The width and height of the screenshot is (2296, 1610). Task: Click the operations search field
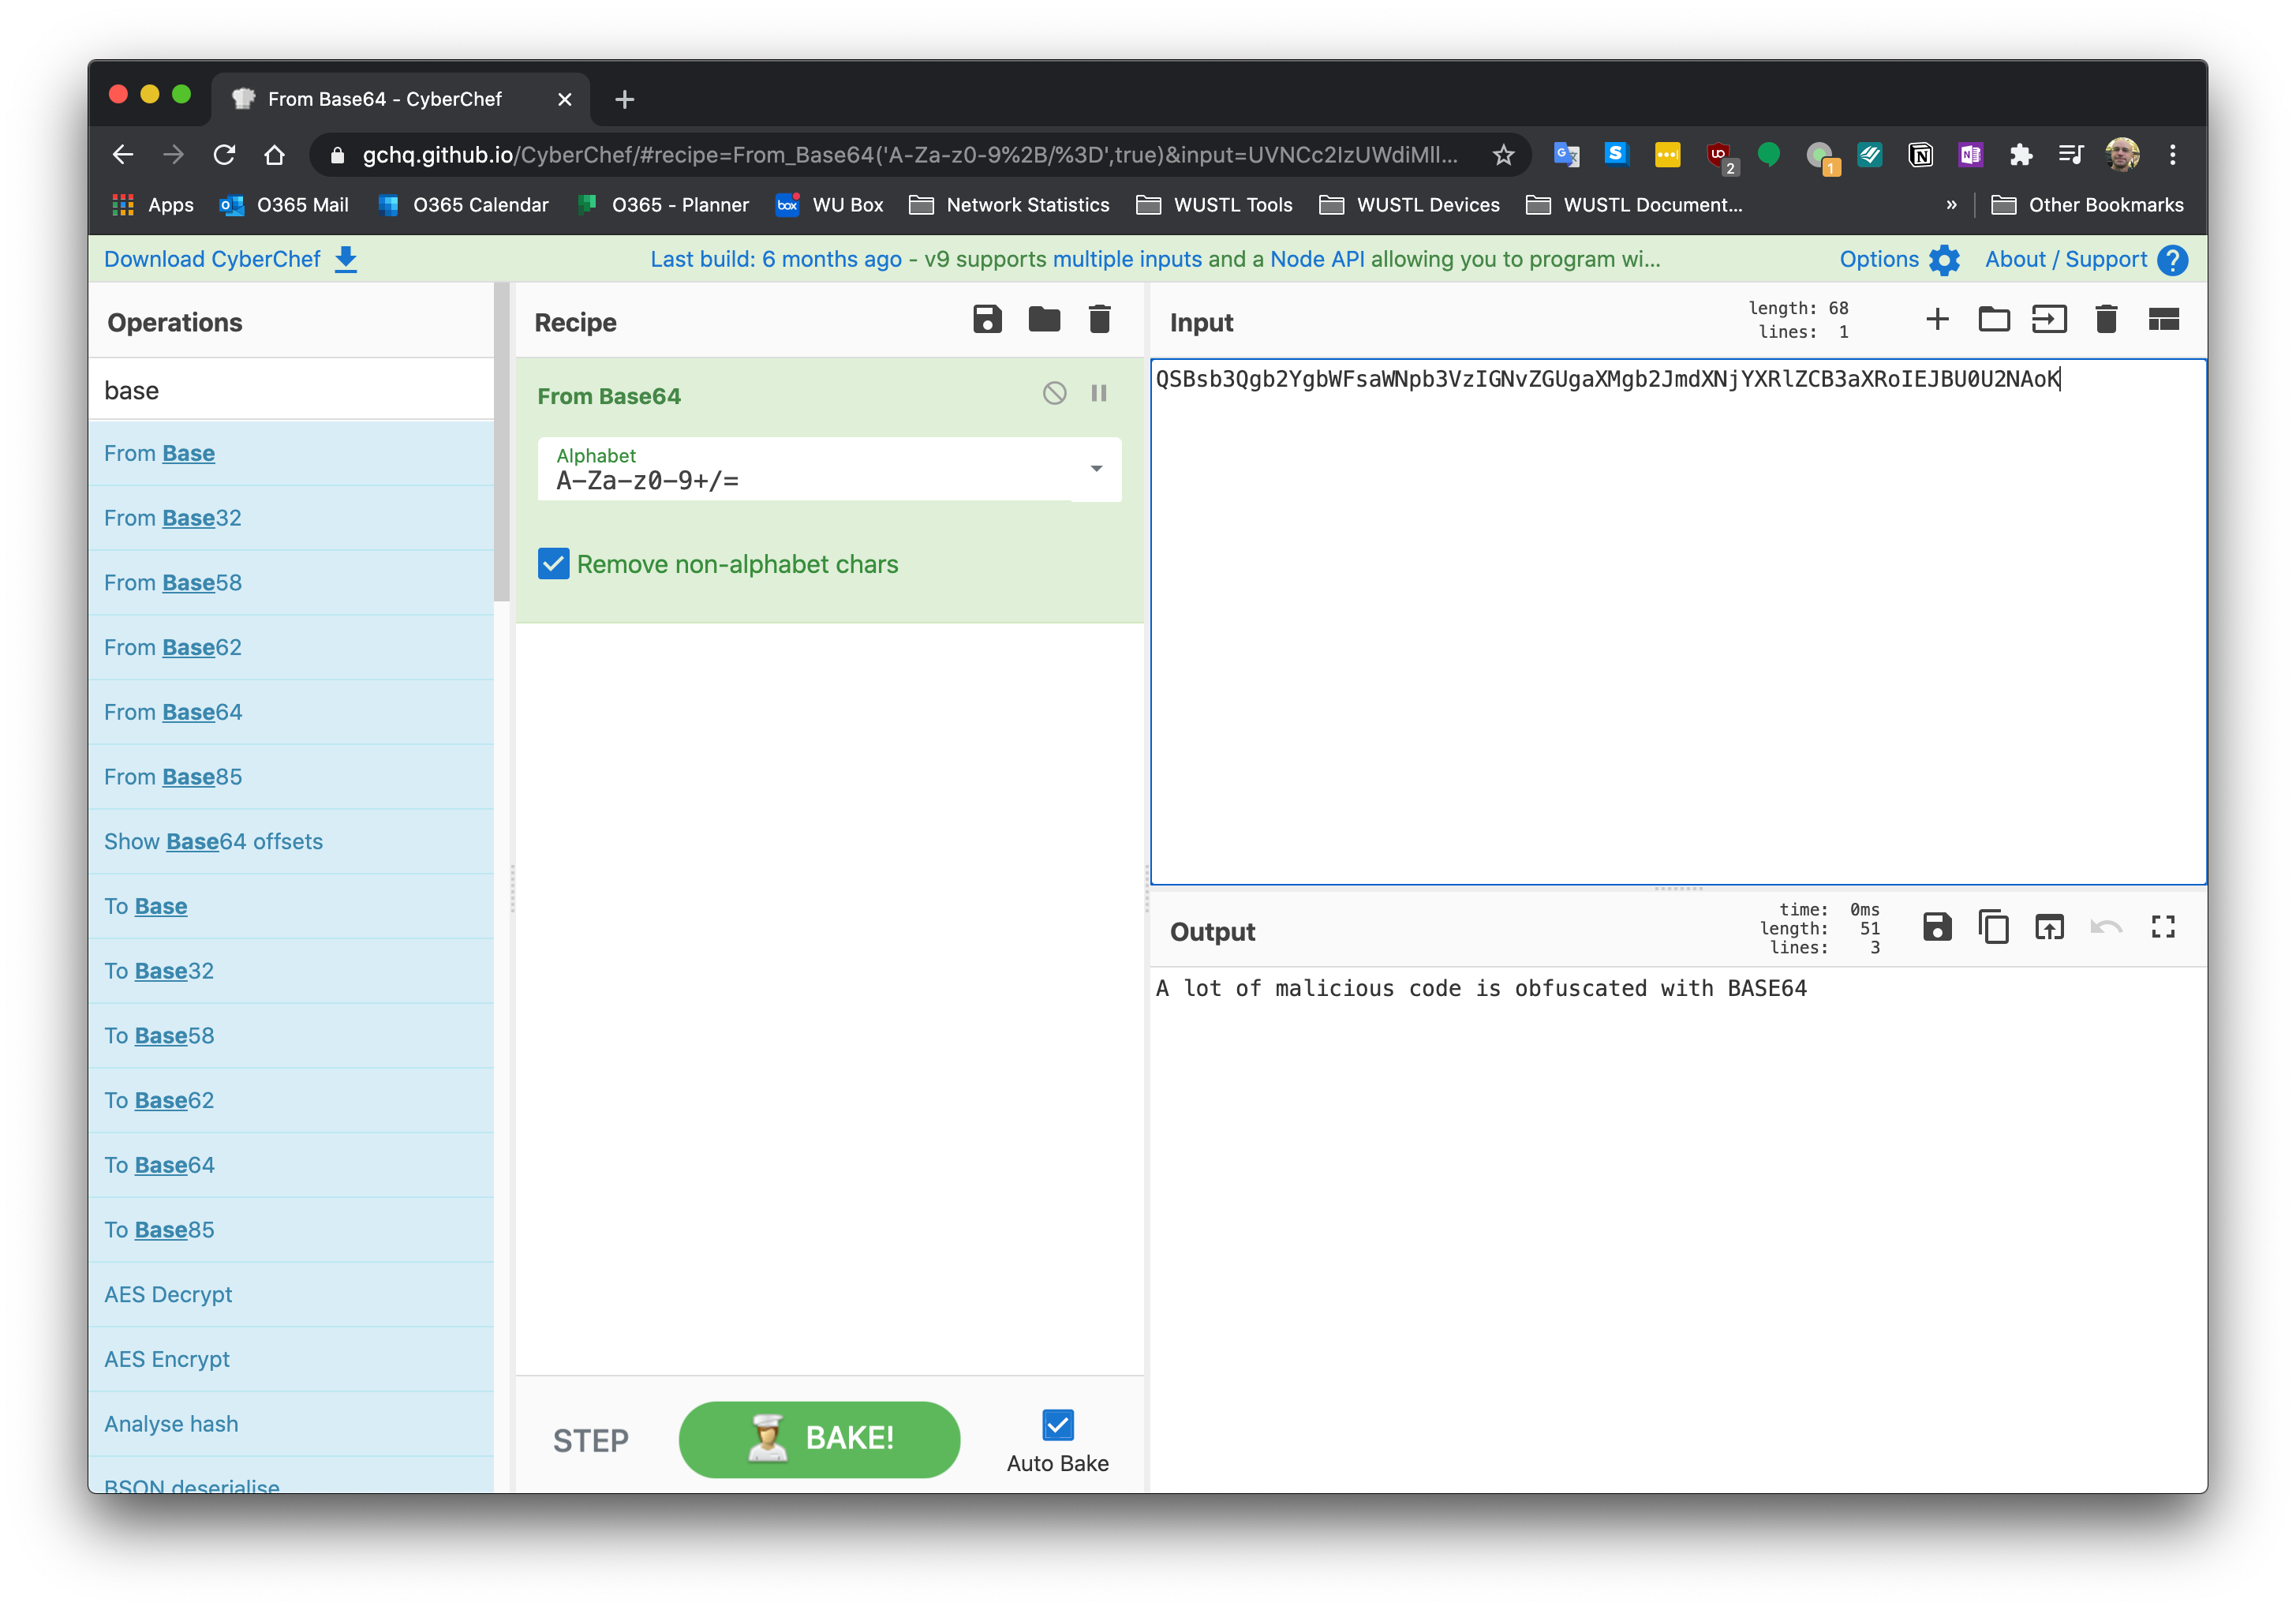[291, 390]
